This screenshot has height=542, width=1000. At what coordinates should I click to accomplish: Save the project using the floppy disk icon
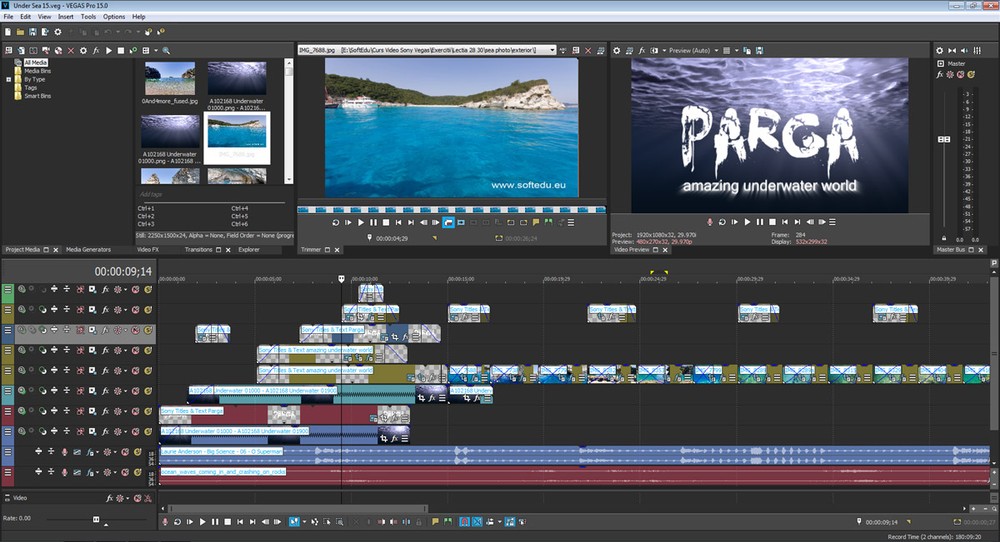33,31
